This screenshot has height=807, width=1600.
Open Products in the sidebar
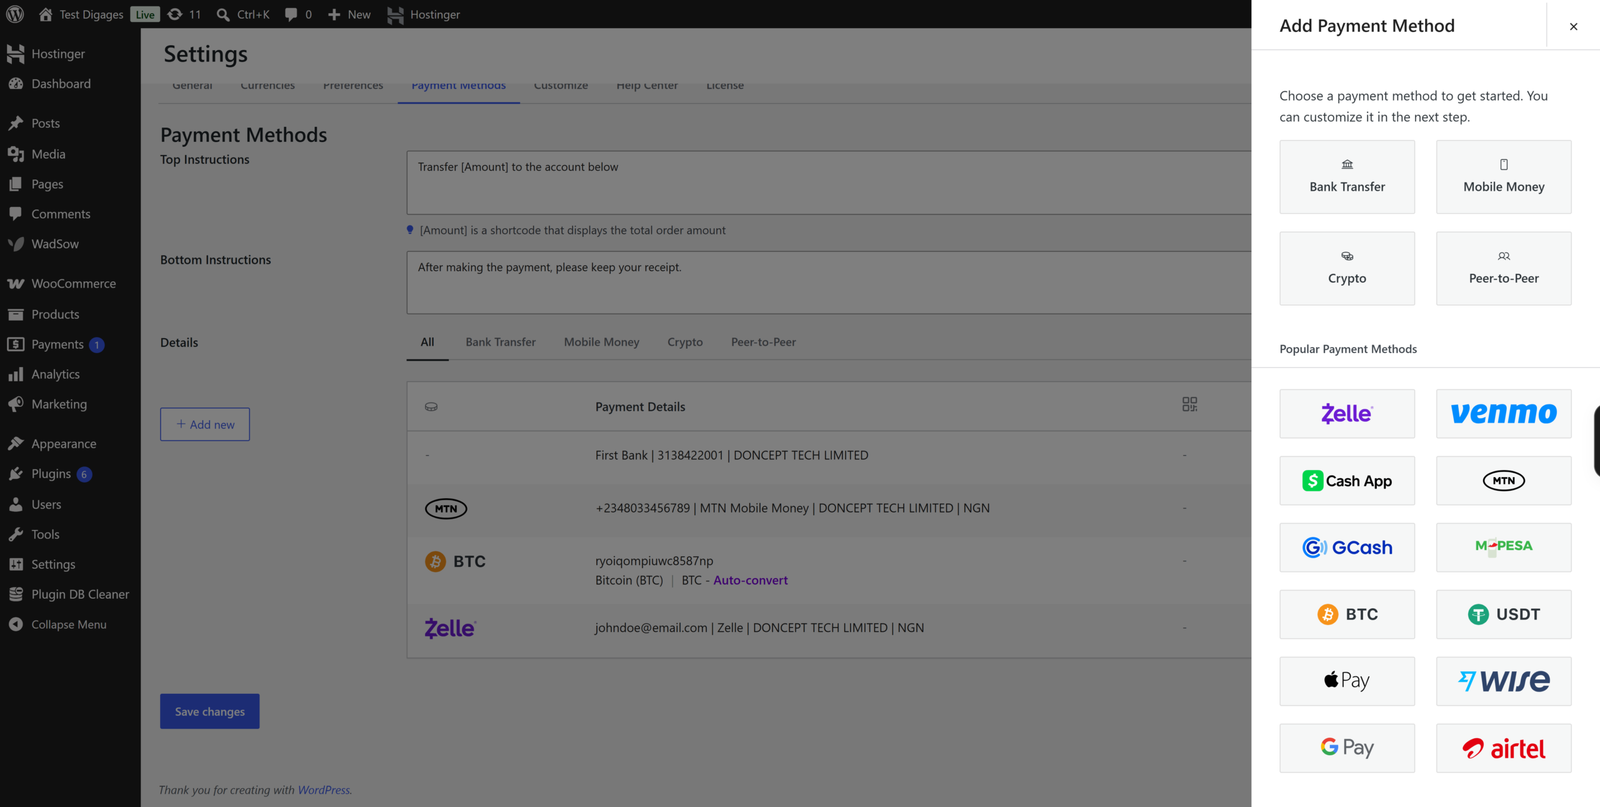70,314
